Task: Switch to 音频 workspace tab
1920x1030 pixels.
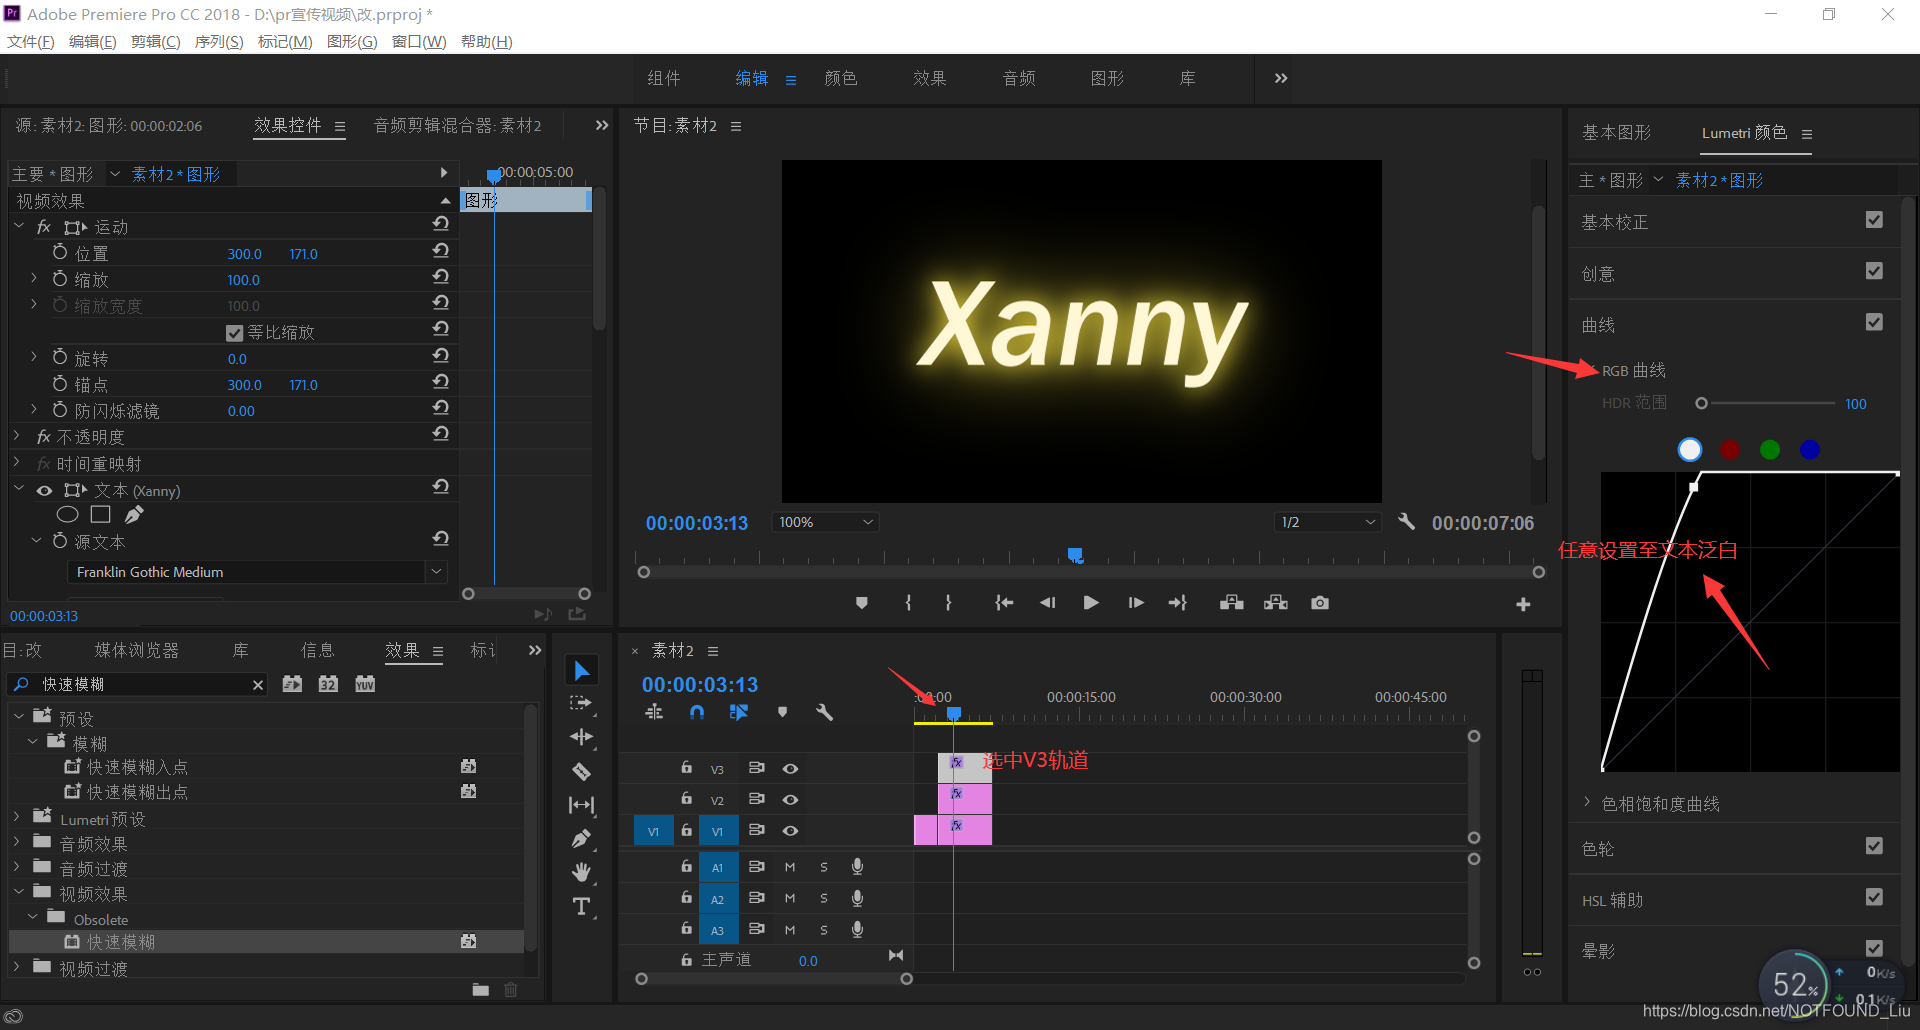Action: 1019,78
